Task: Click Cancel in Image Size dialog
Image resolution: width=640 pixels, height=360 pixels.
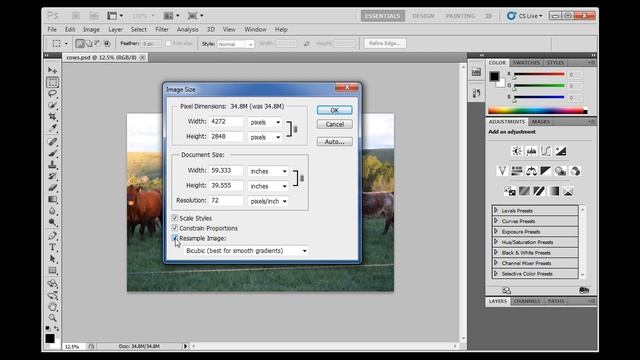Action: 334,124
